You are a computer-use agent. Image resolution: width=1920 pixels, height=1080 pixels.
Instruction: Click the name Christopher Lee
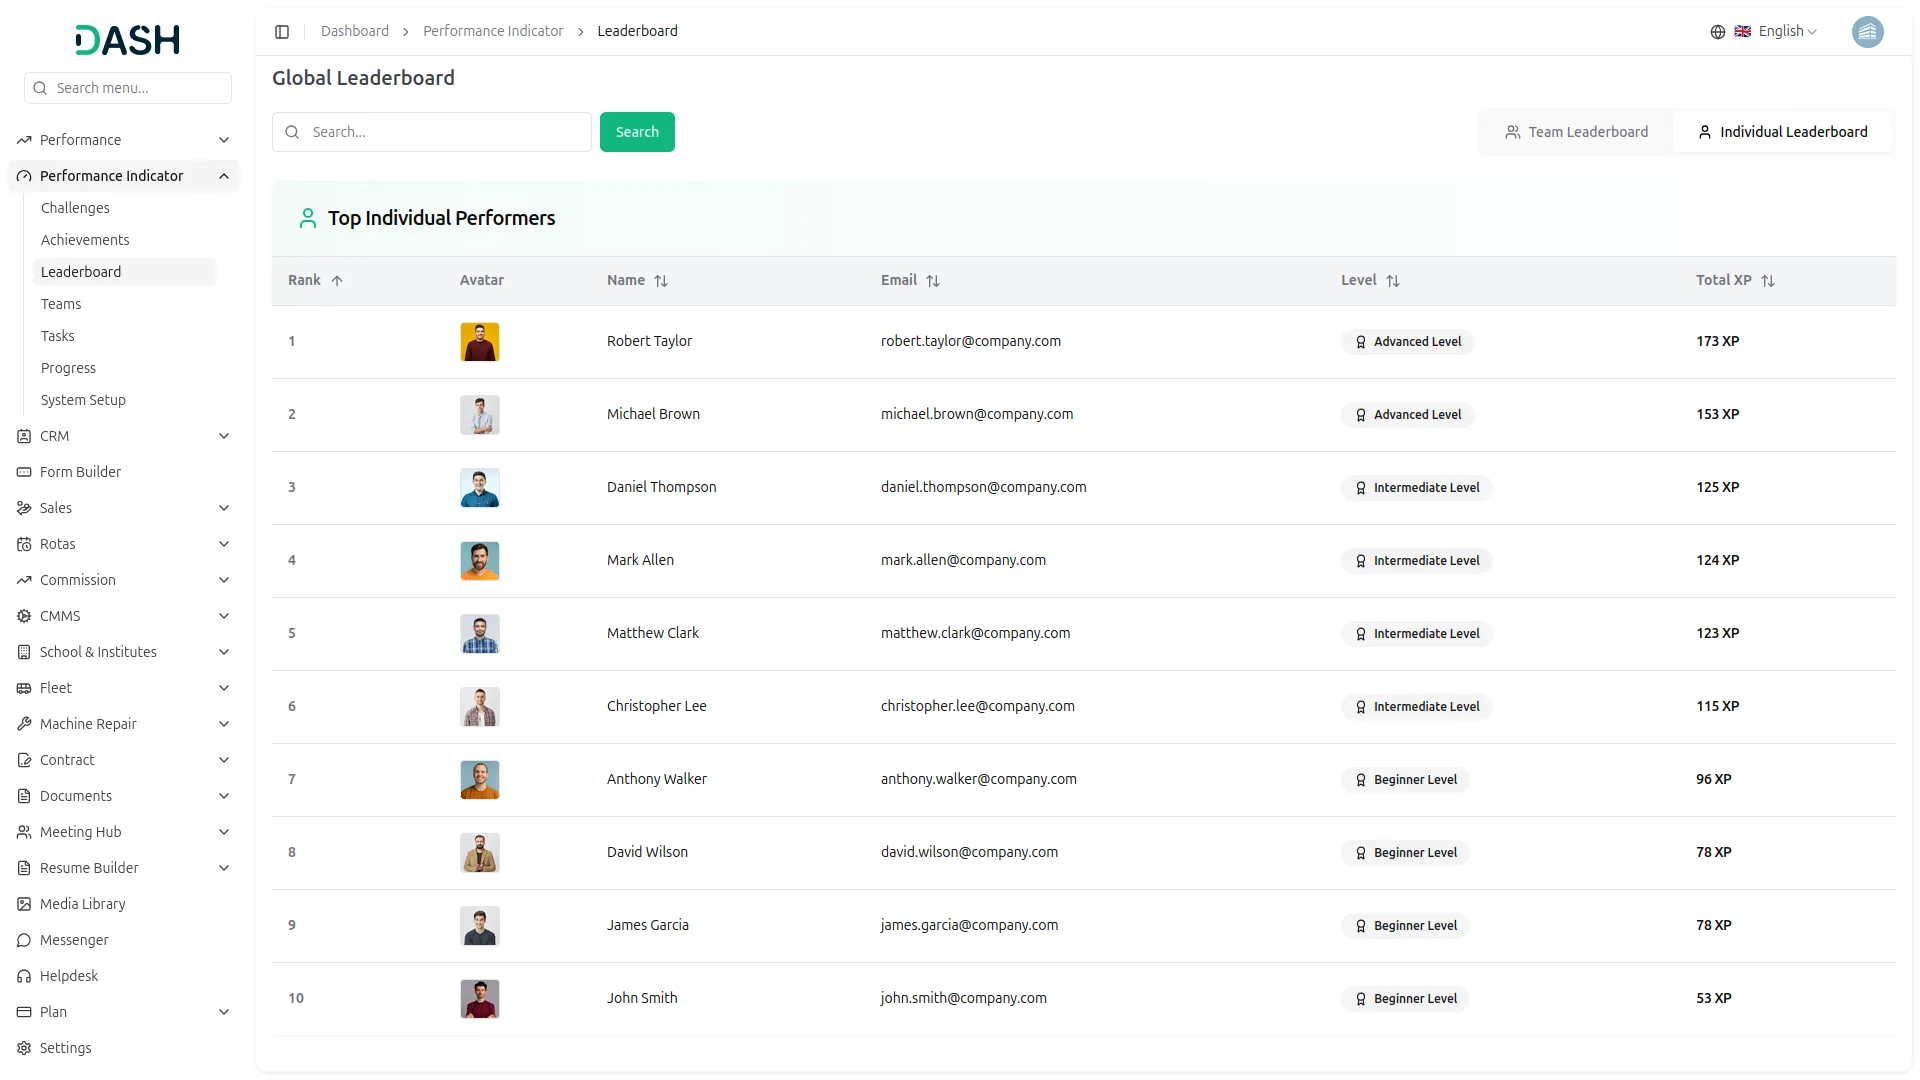[656, 706]
